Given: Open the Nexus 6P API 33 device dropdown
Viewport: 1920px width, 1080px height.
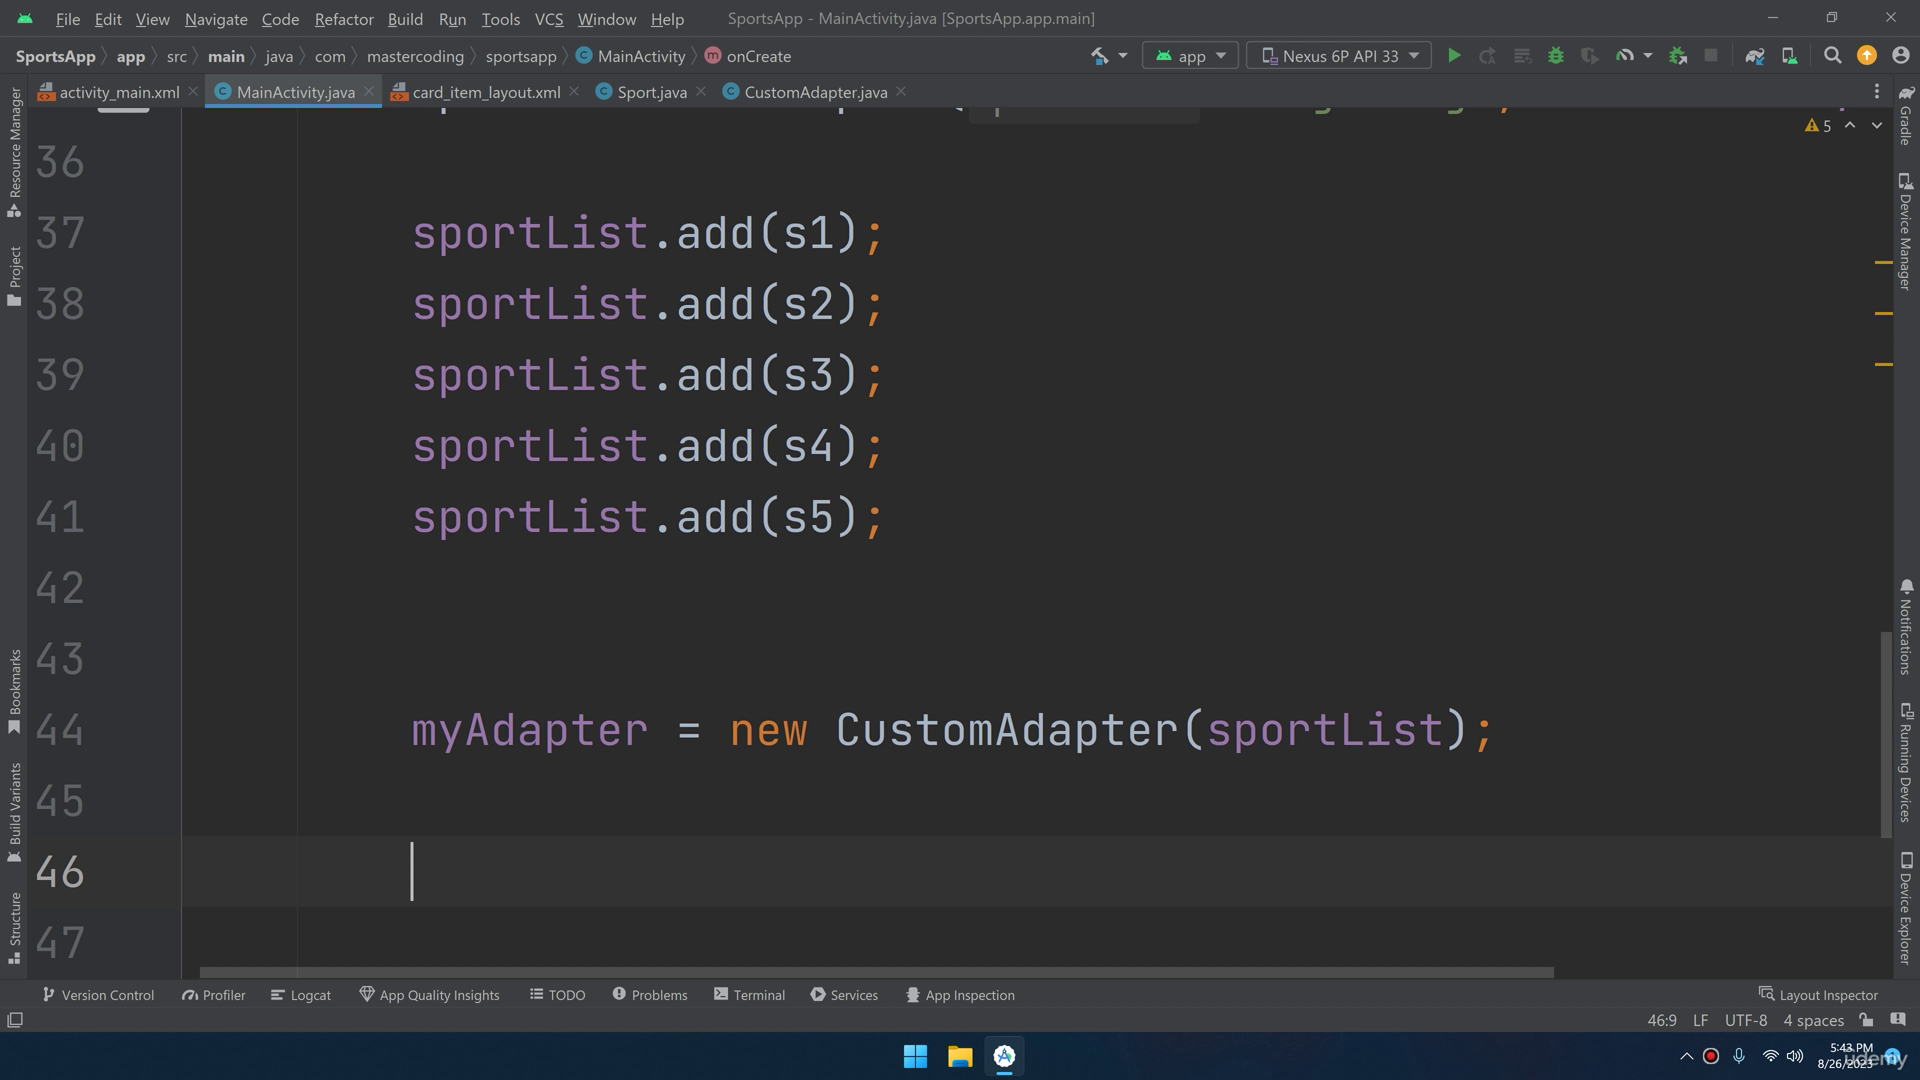Looking at the screenshot, I should (1339, 56).
